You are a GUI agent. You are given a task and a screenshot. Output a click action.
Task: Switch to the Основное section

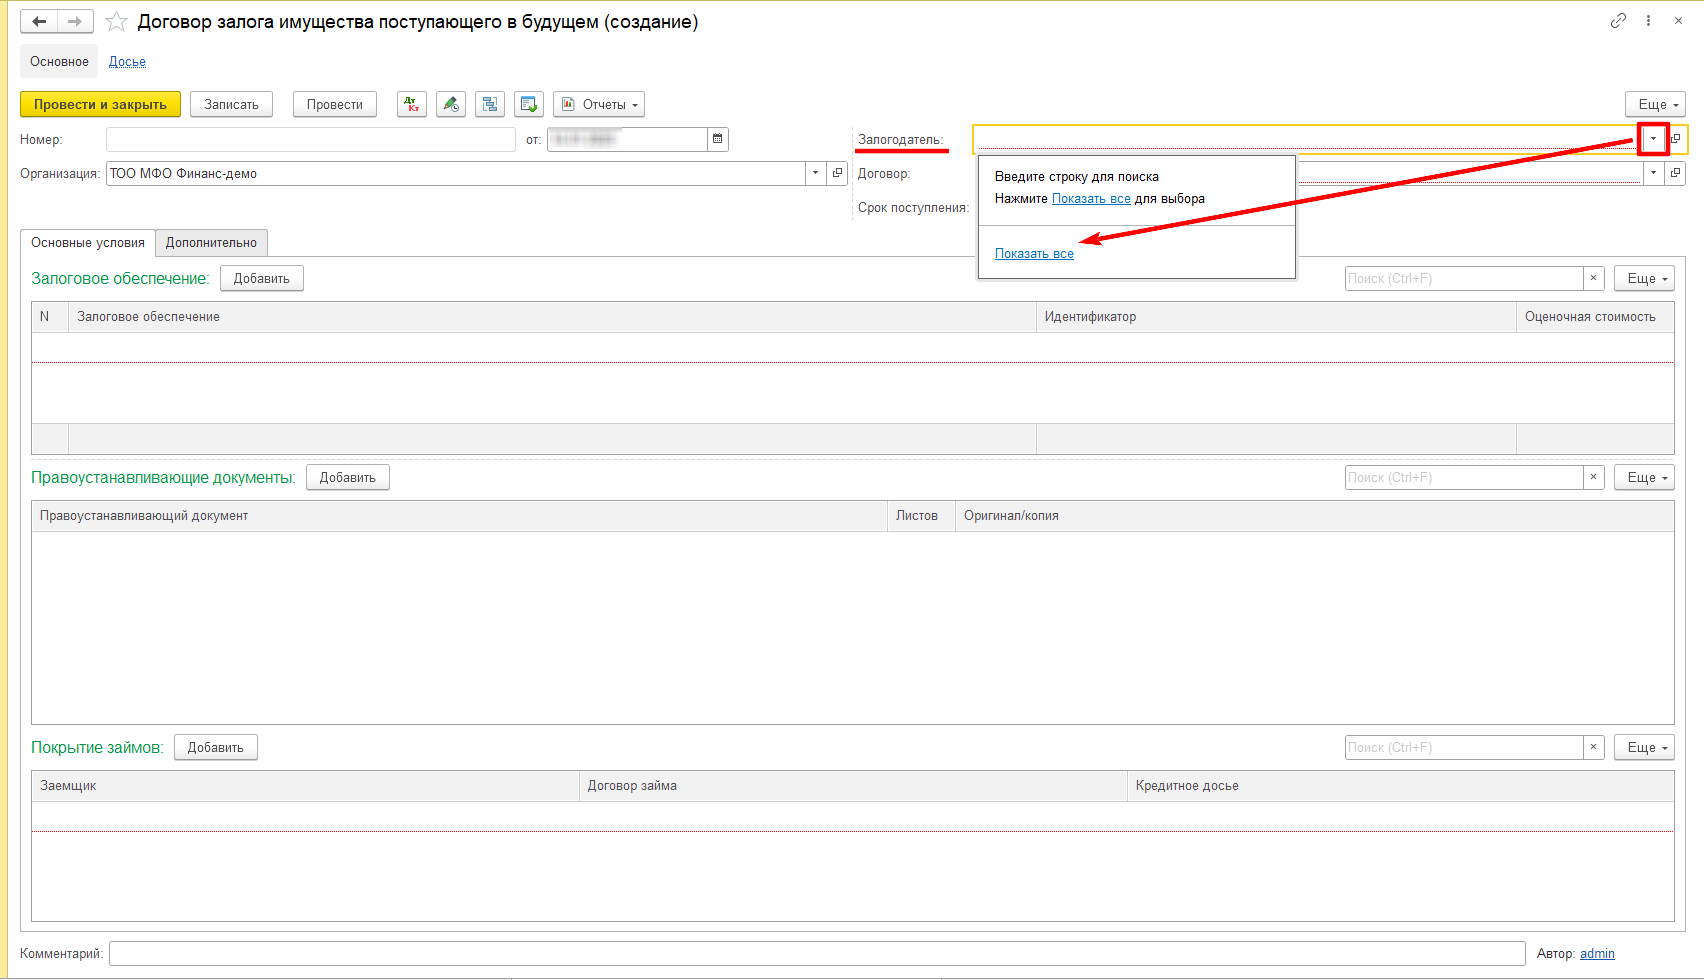pyautogui.click(x=59, y=61)
